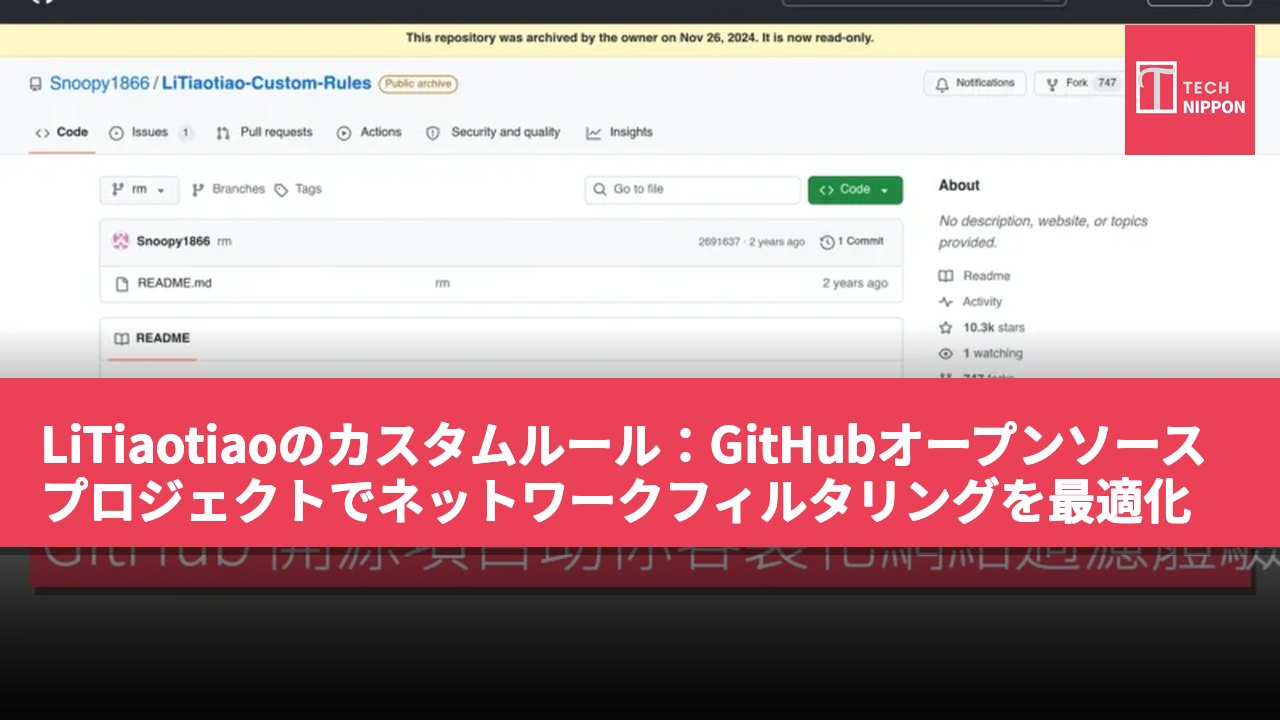Click the Go to file search field
The height and width of the screenshot is (720, 1280).
[x=693, y=189]
